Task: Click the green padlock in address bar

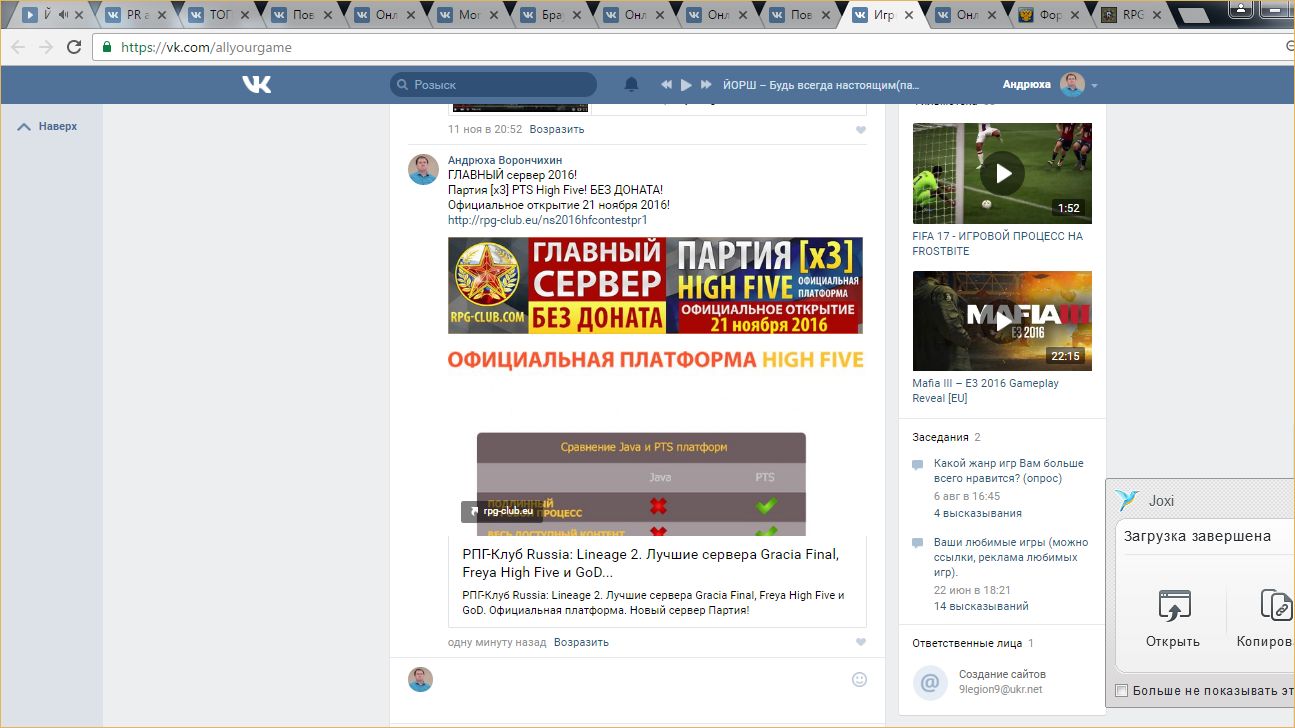Action: [x=107, y=47]
